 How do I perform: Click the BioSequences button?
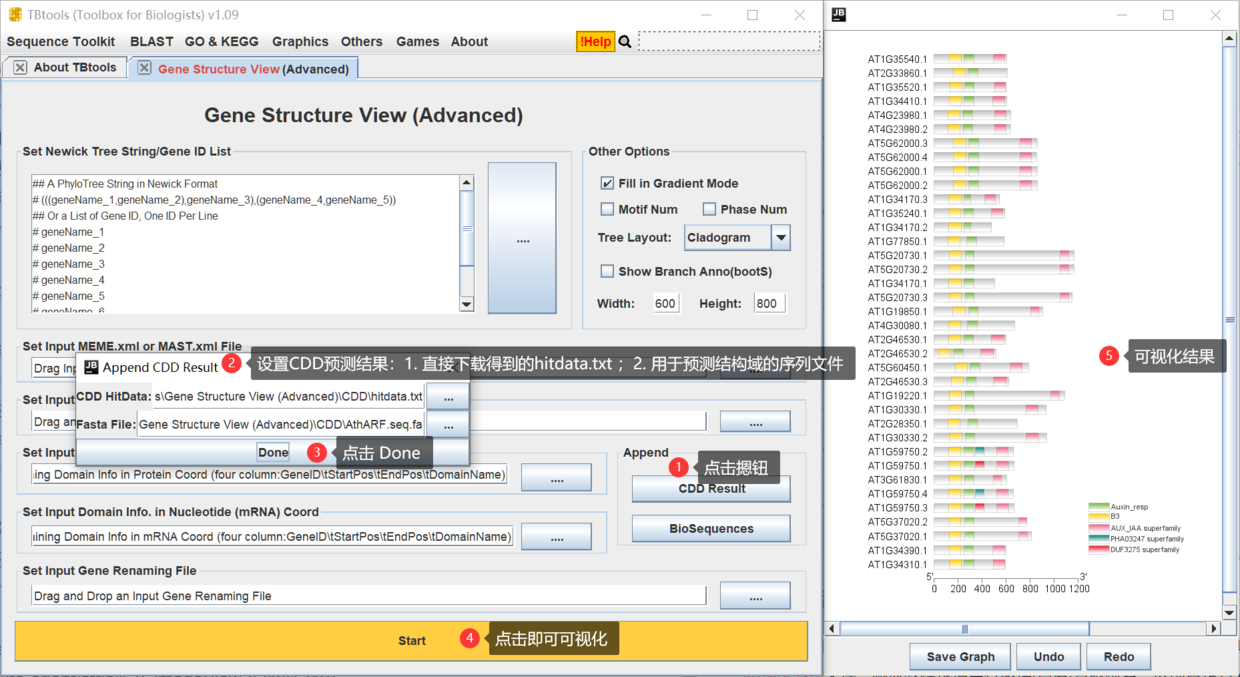pyautogui.click(x=711, y=528)
